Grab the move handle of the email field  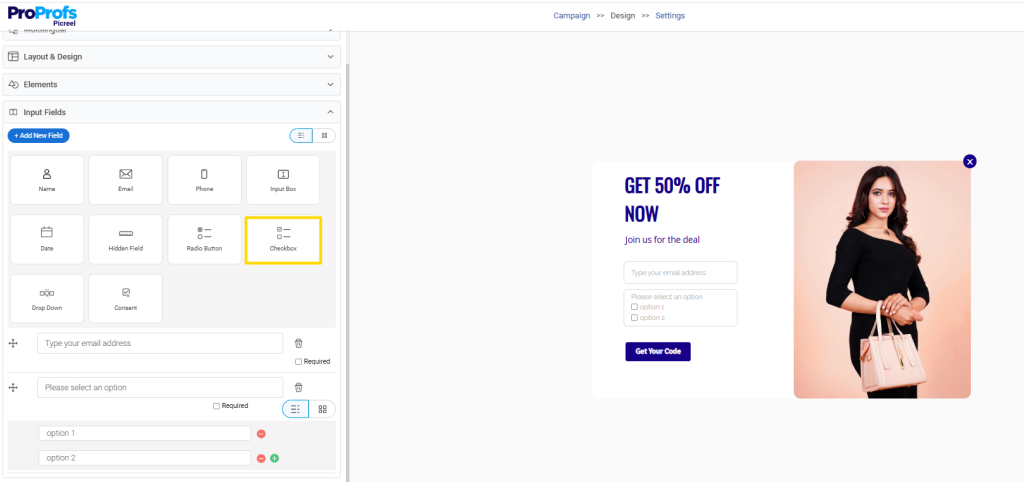pos(12,344)
